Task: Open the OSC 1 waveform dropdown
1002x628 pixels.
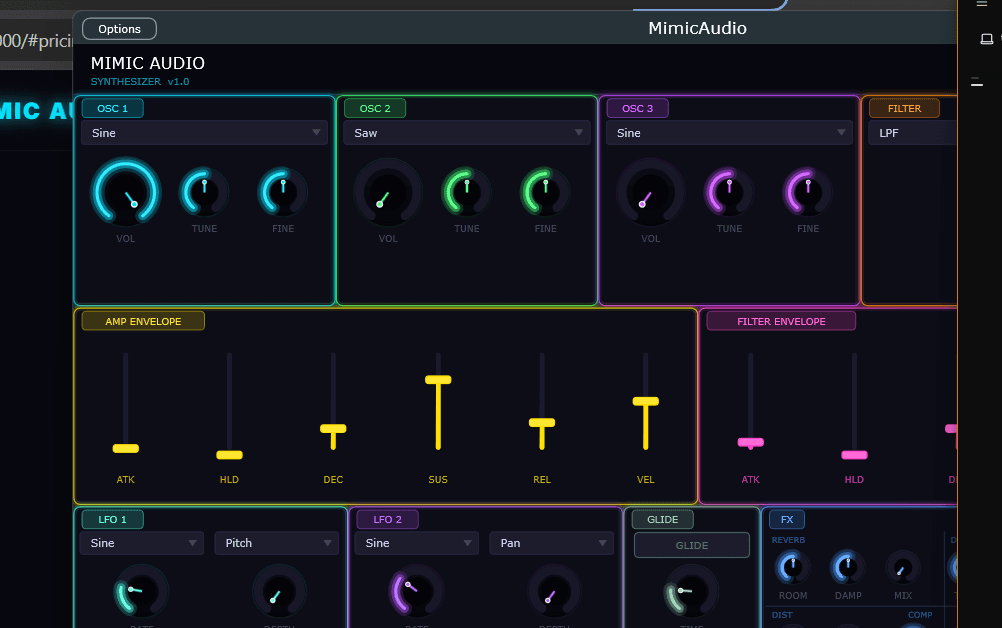Action: click(204, 133)
